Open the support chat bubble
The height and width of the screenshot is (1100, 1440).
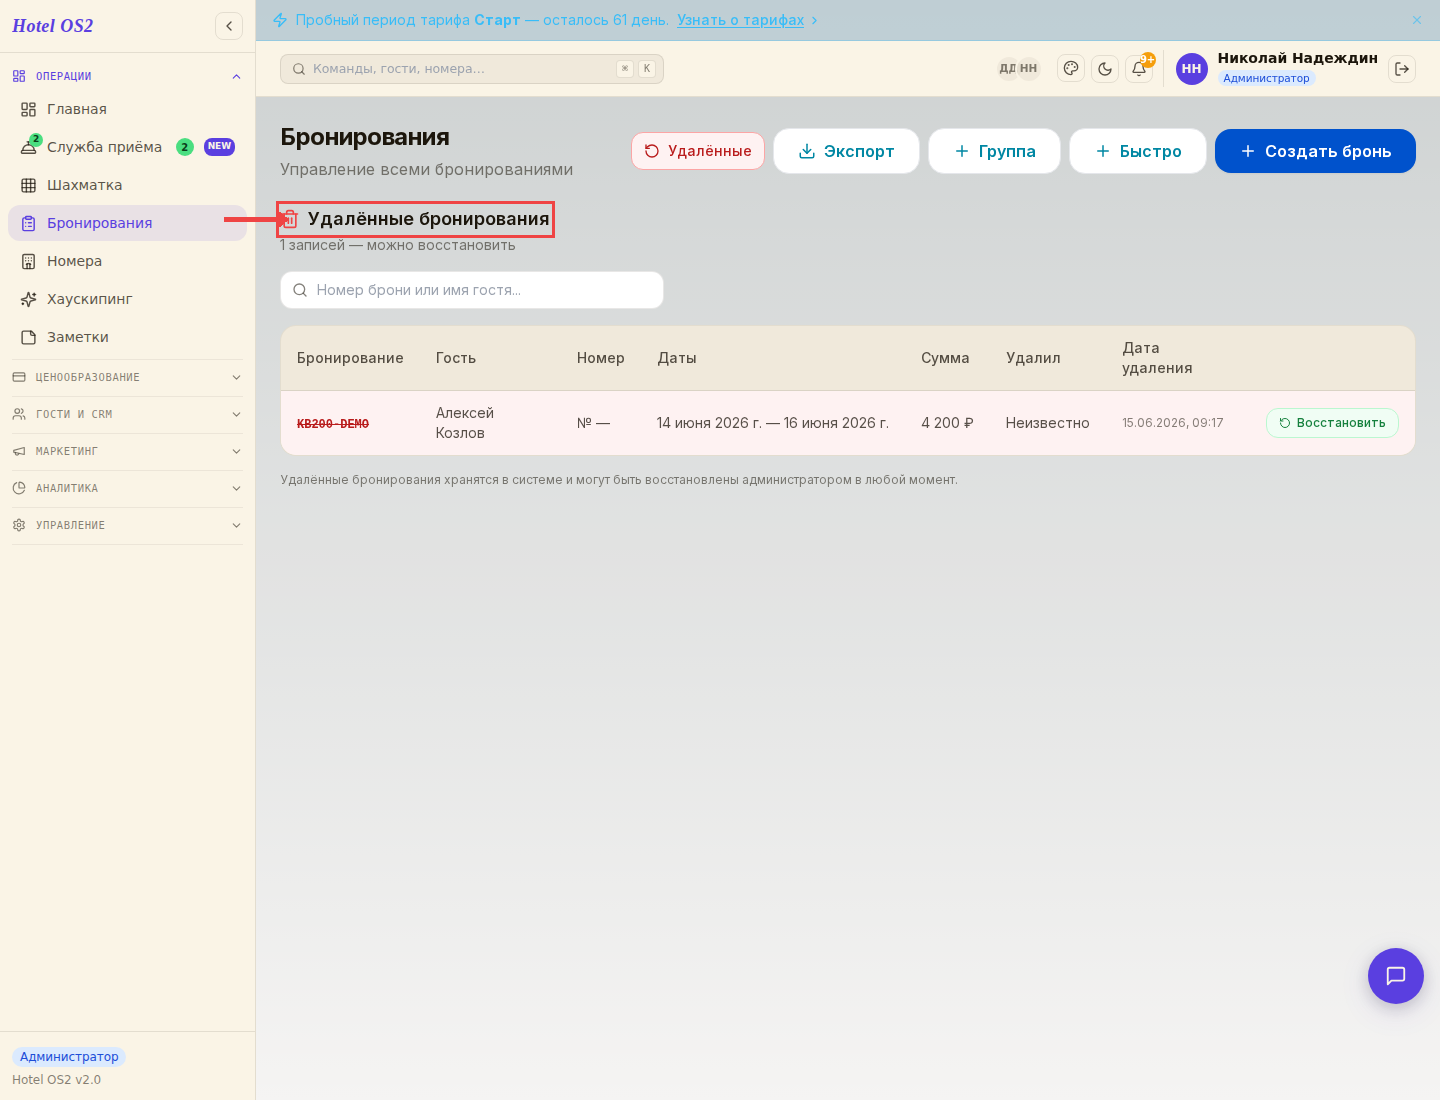(1396, 976)
